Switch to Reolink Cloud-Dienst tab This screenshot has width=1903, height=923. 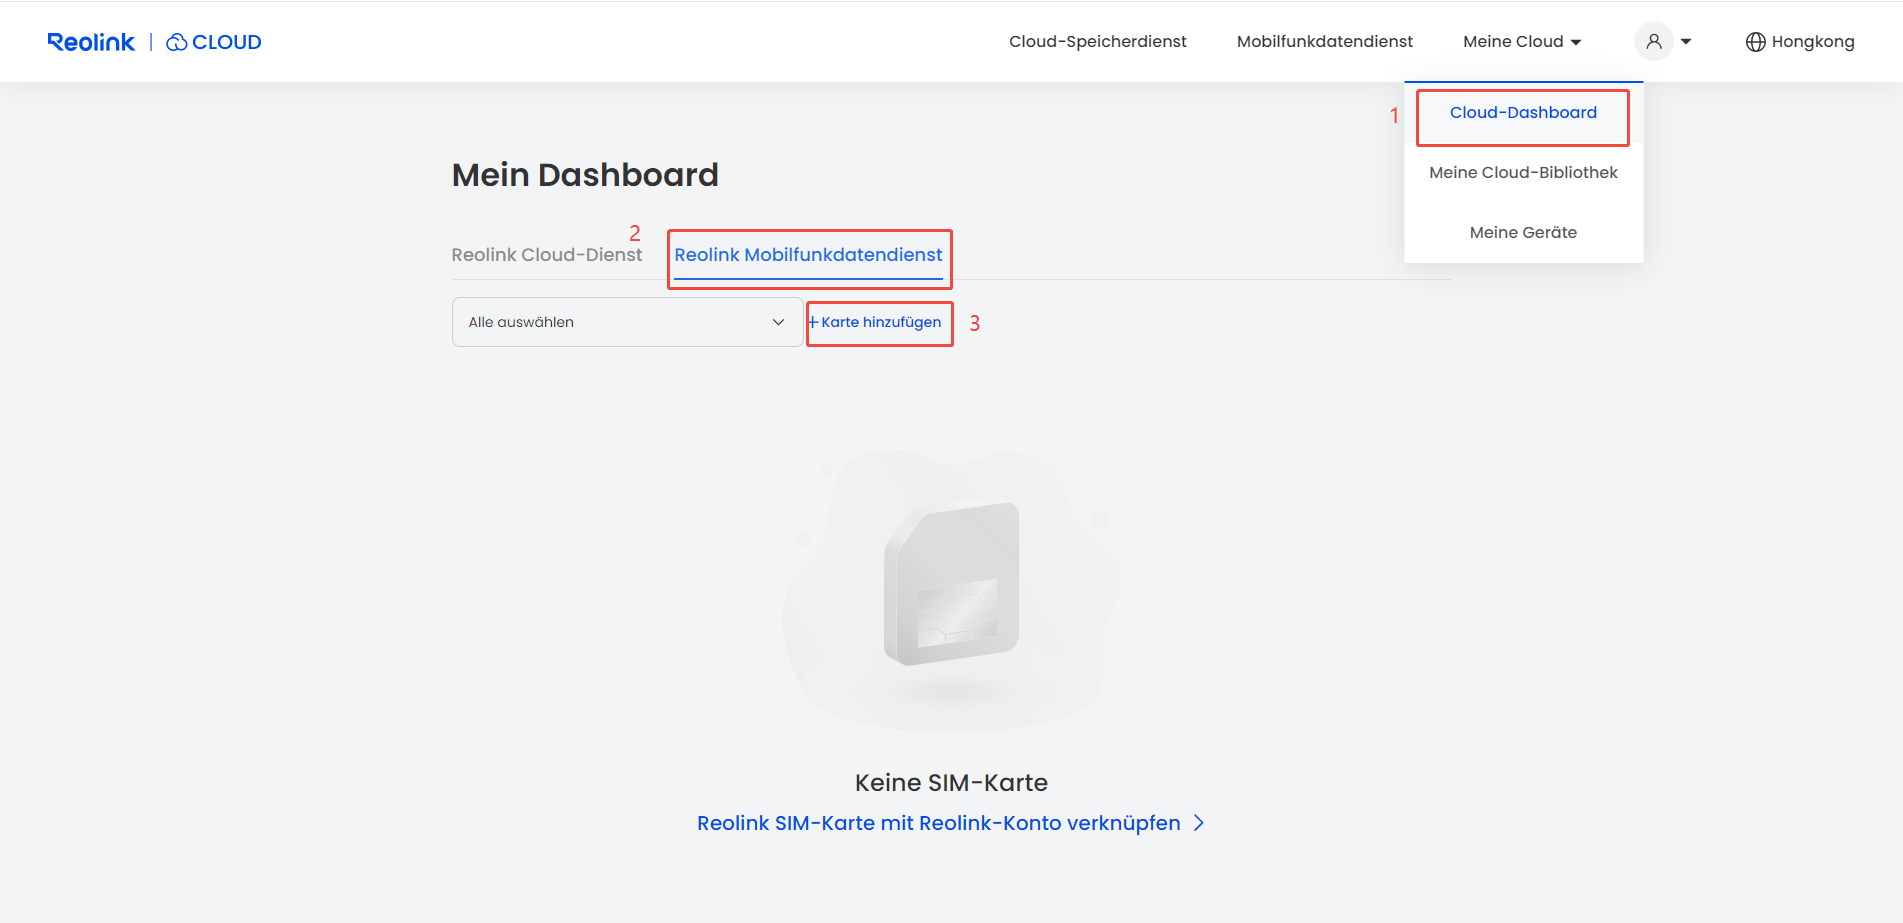[x=546, y=255]
